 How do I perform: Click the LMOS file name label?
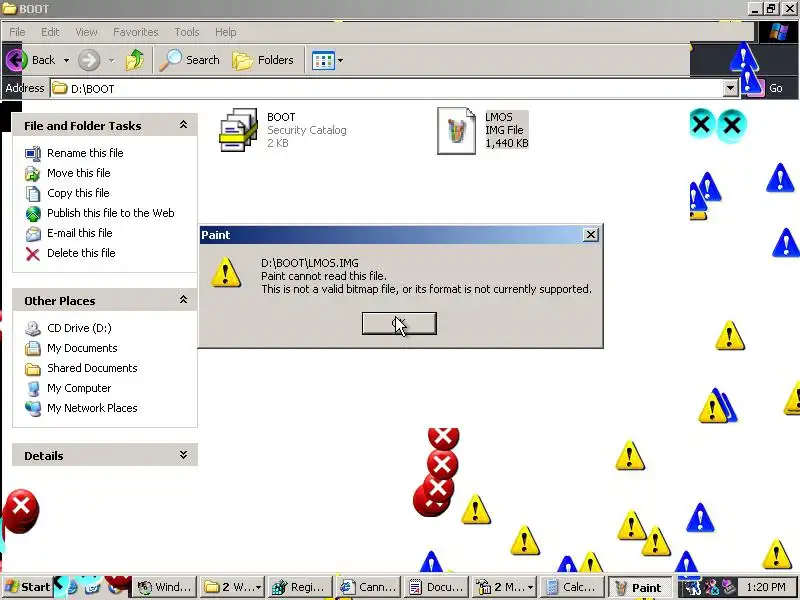498,117
